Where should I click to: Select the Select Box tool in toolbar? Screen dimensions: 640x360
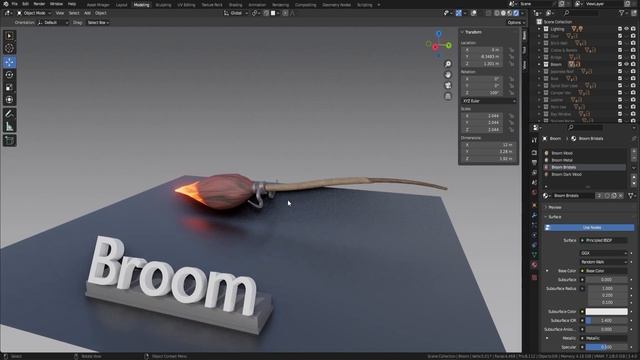[x=9, y=36]
